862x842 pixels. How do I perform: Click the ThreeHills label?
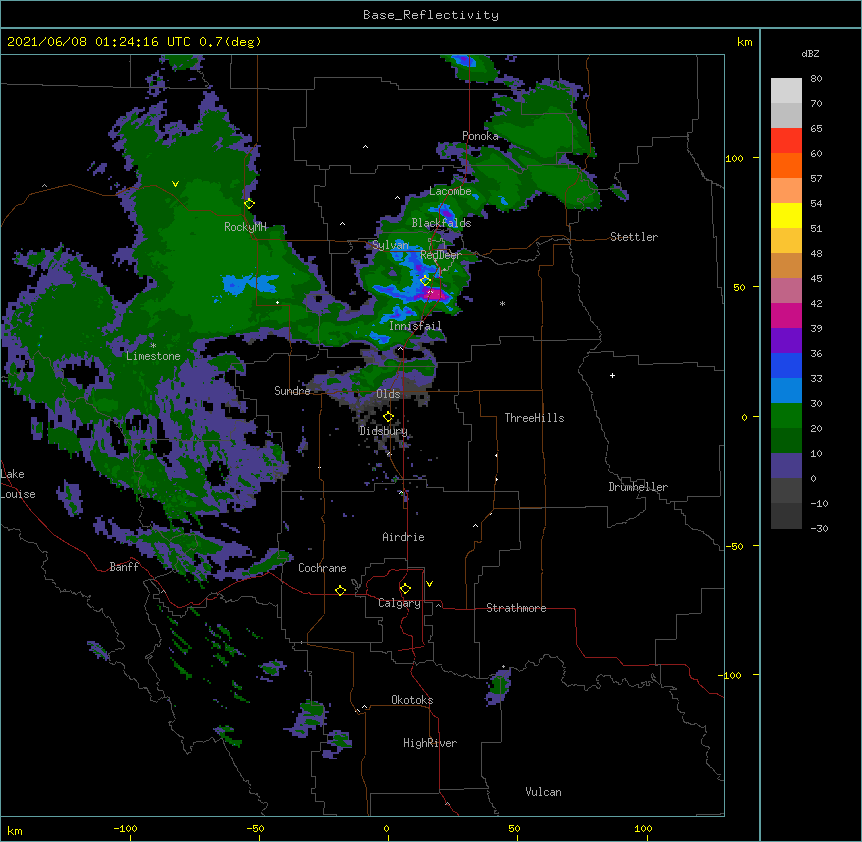[534, 418]
